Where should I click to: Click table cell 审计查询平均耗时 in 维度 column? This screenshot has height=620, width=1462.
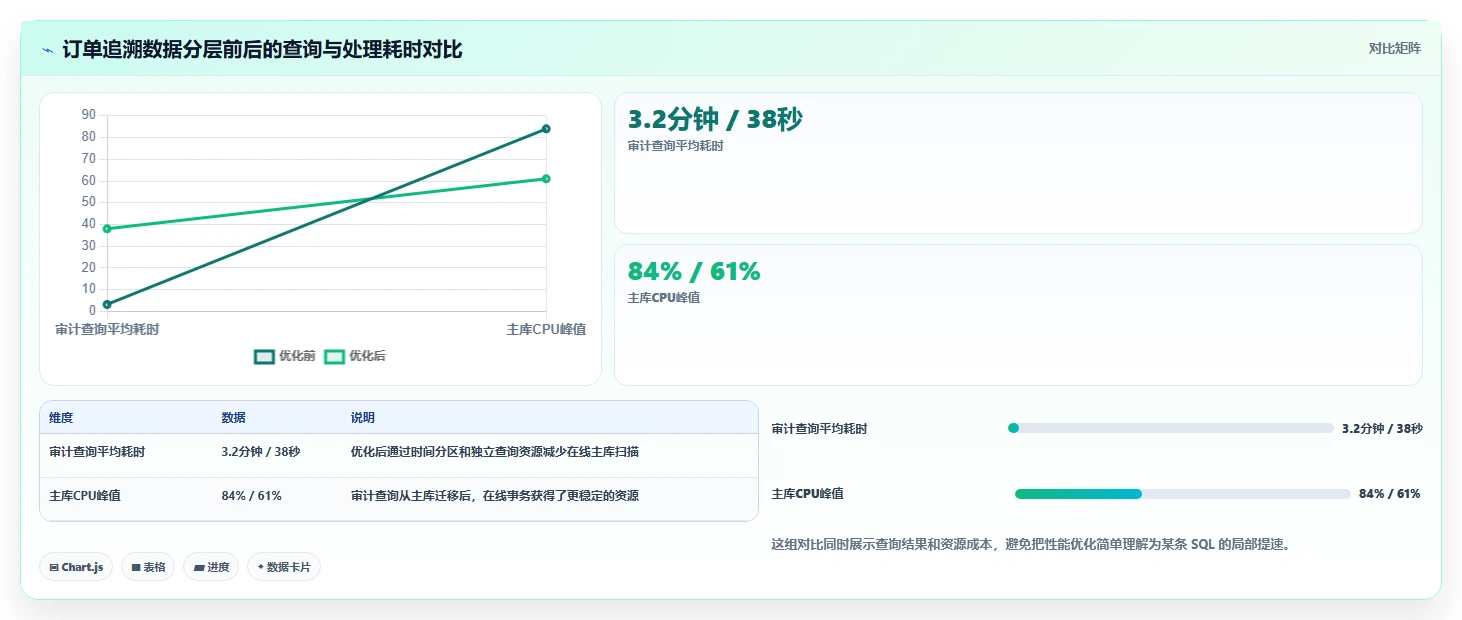click(x=97, y=452)
